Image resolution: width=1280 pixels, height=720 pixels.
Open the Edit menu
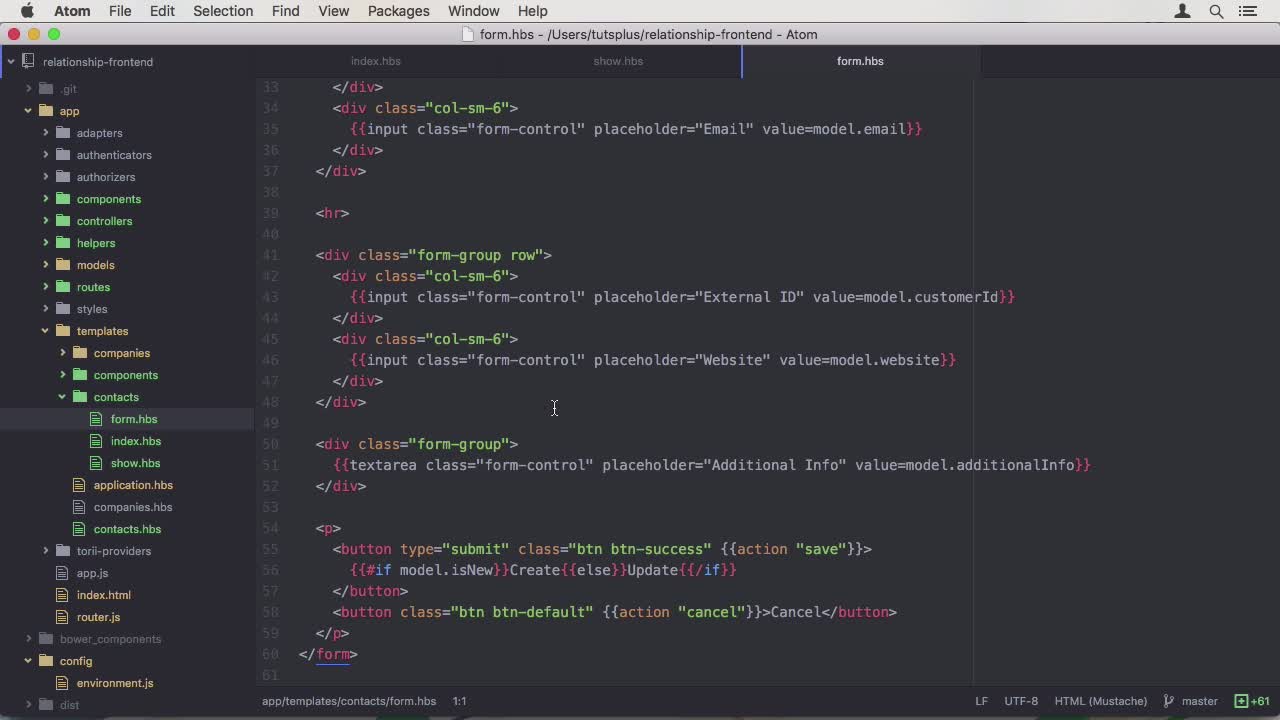(x=162, y=11)
